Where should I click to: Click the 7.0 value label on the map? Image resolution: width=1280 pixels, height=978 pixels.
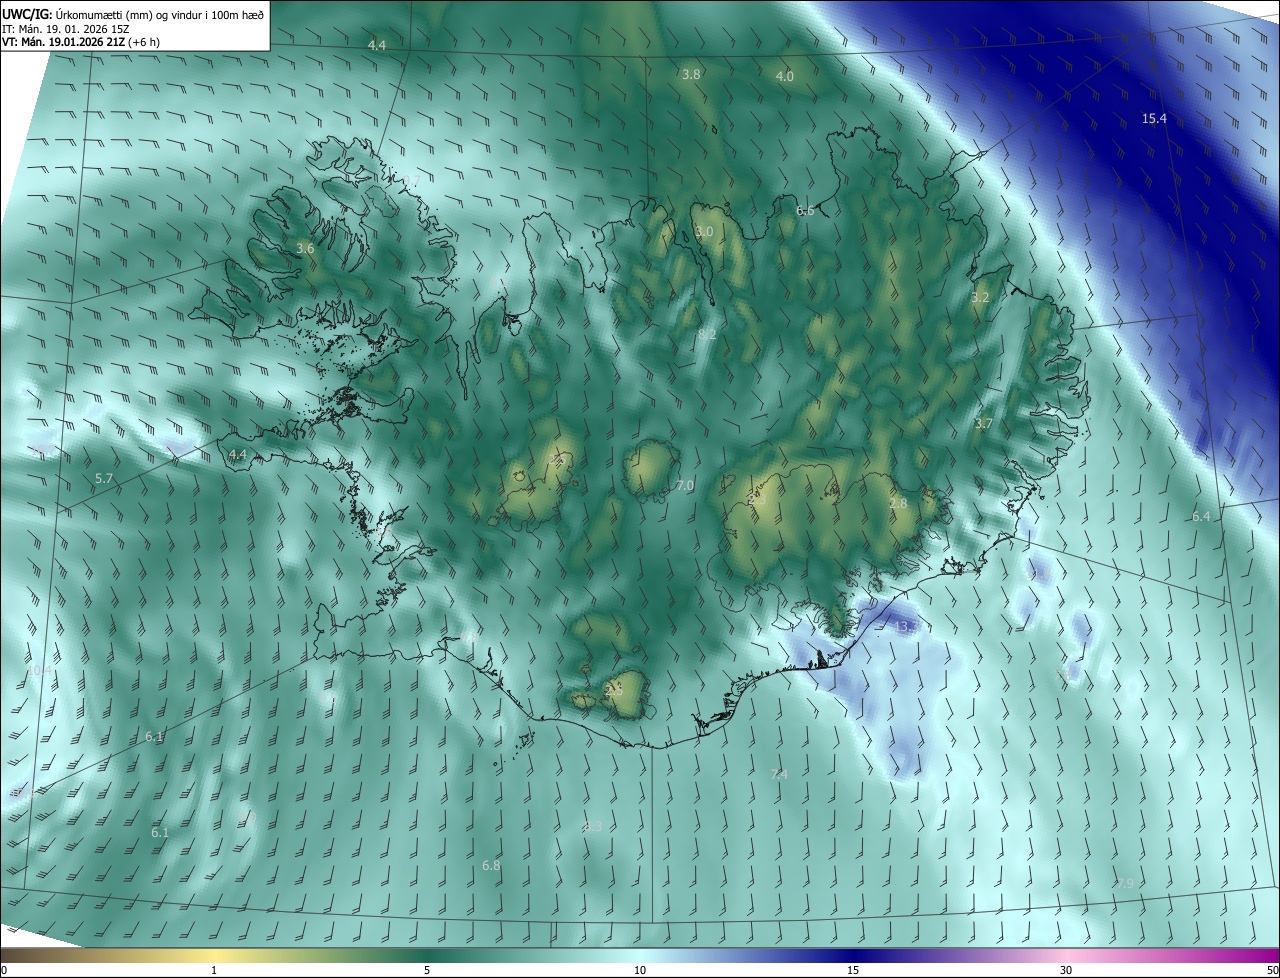684,485
